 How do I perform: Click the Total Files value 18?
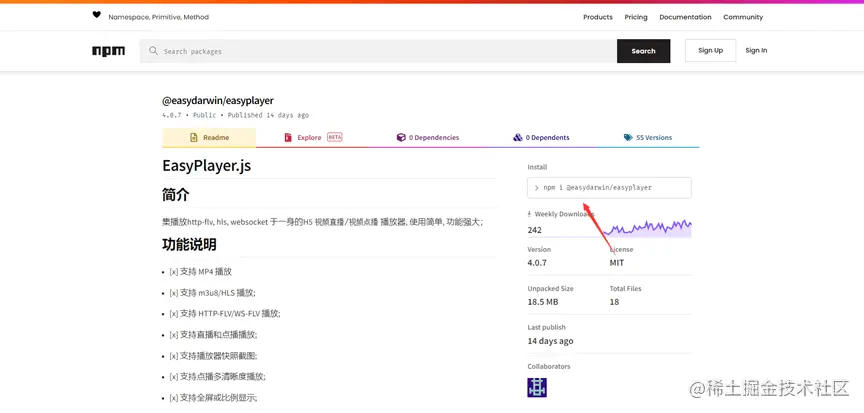click(614, 302)
